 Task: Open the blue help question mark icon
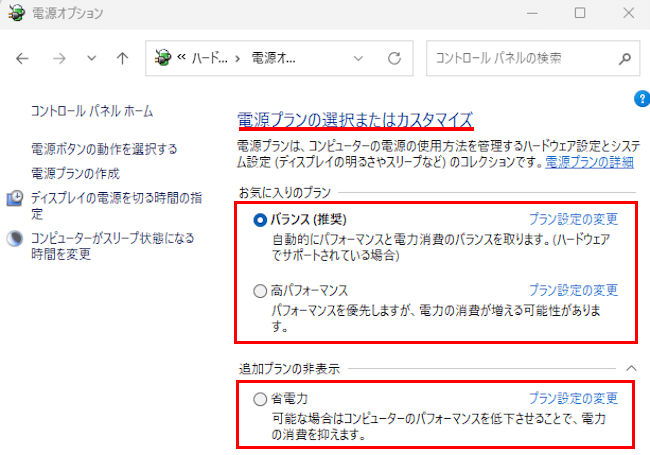click(642, 98)
